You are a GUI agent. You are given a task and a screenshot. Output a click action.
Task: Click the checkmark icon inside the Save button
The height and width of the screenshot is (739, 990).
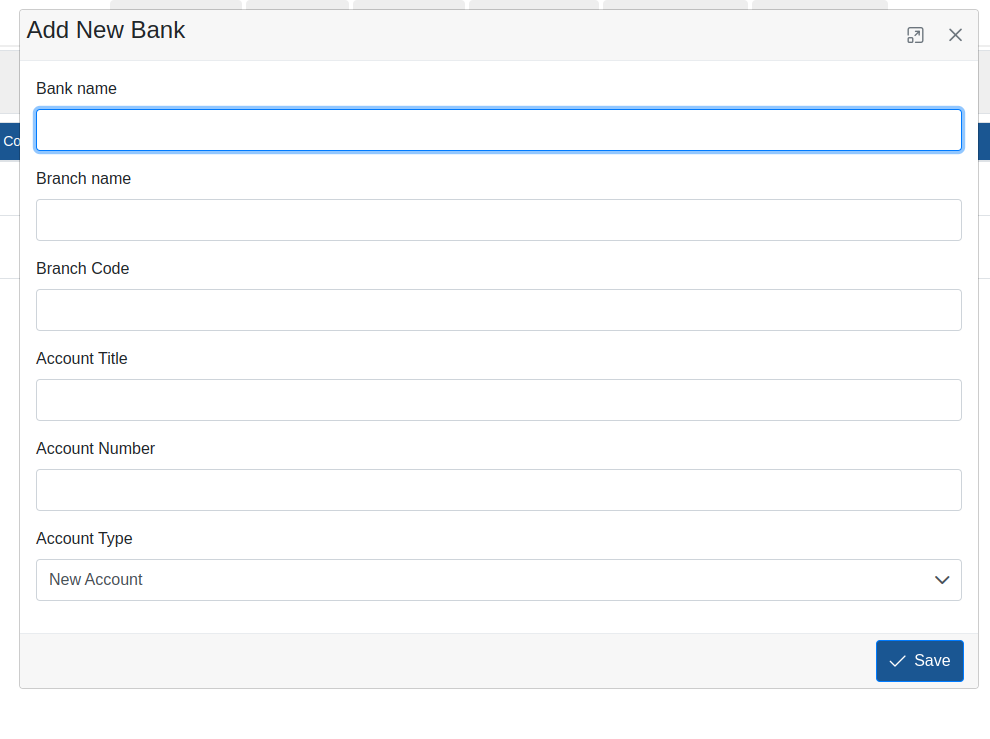898,660
